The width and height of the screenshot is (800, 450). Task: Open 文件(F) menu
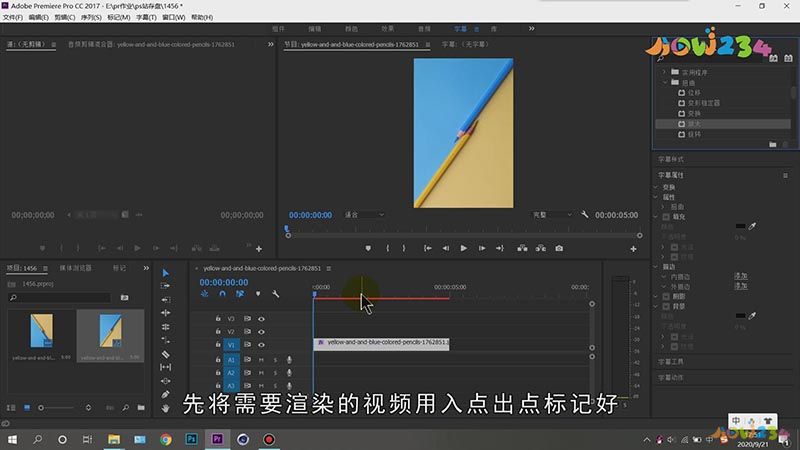[13, 17]
